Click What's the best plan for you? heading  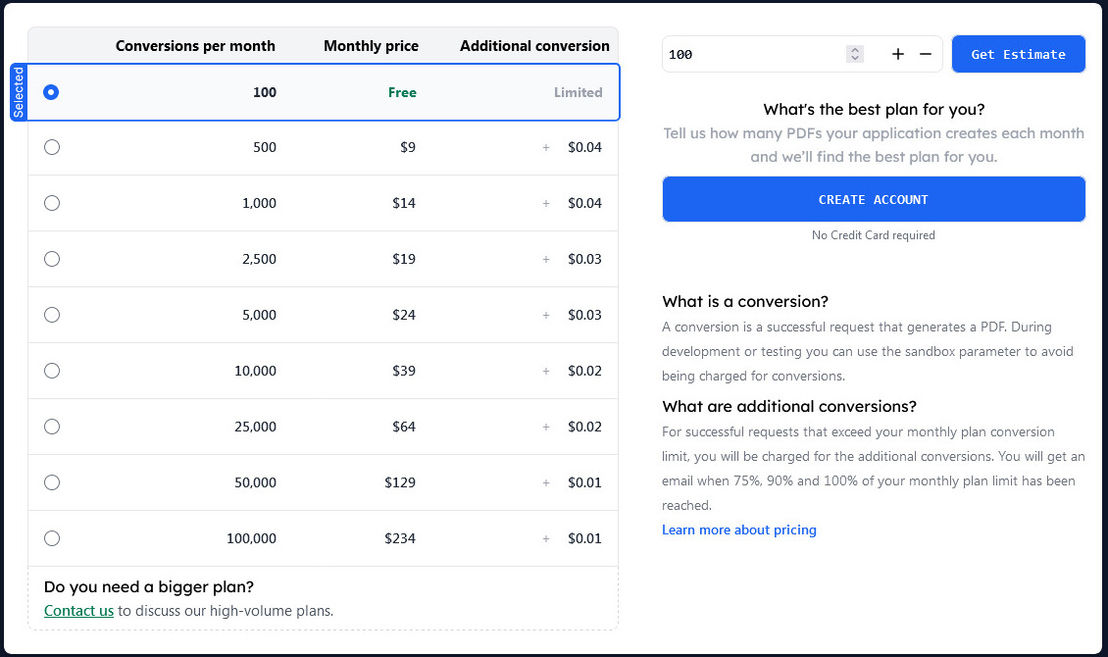tap(874, 110)
